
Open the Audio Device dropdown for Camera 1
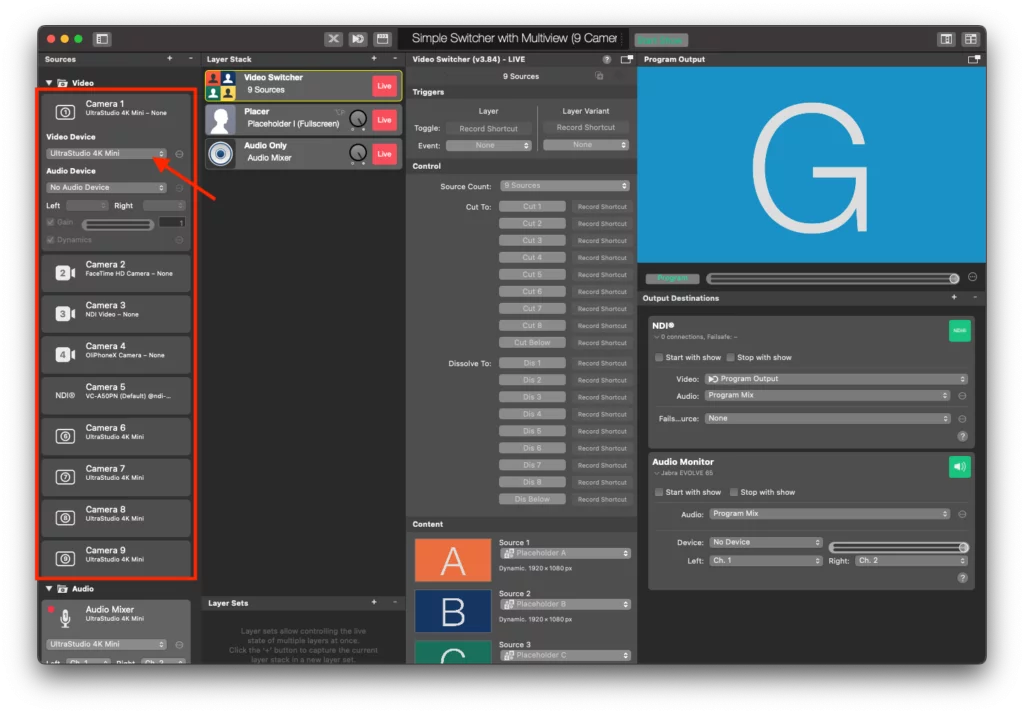[106, 187]
